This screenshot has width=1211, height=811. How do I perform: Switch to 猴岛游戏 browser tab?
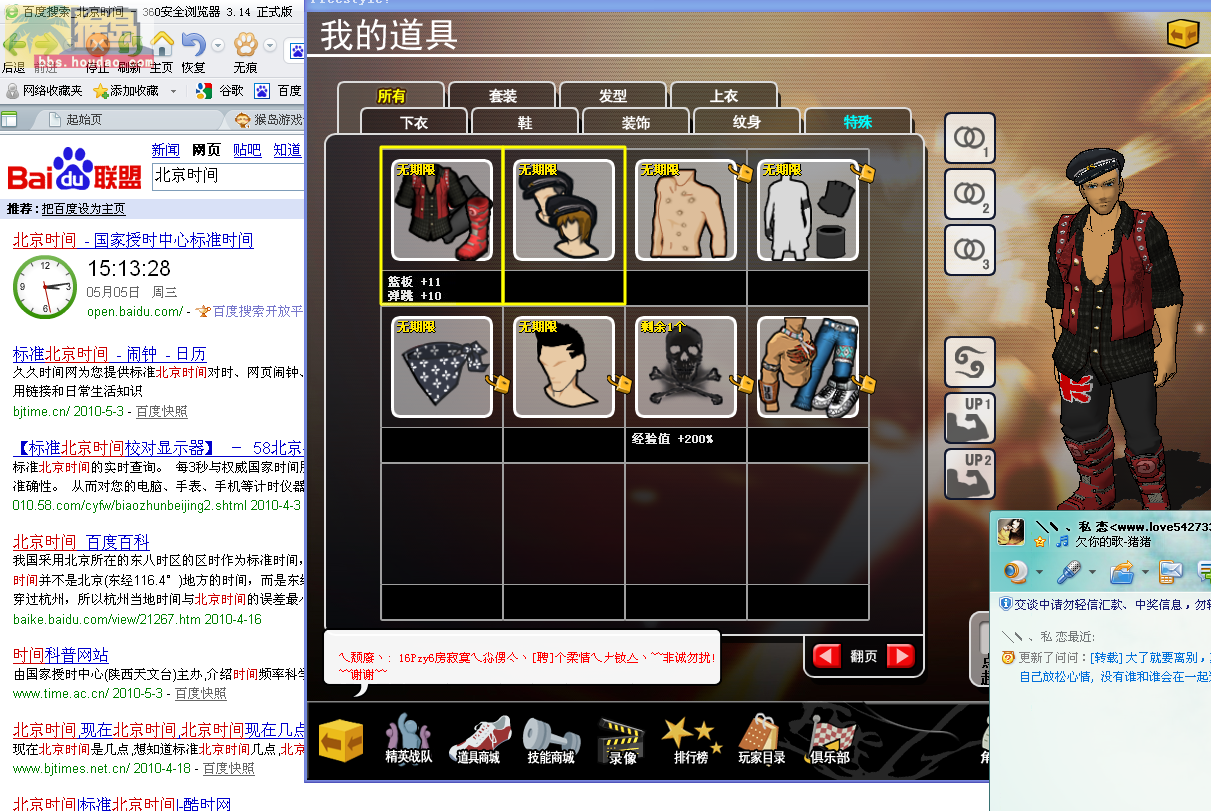pyautogui.click(x=268, y=120)
